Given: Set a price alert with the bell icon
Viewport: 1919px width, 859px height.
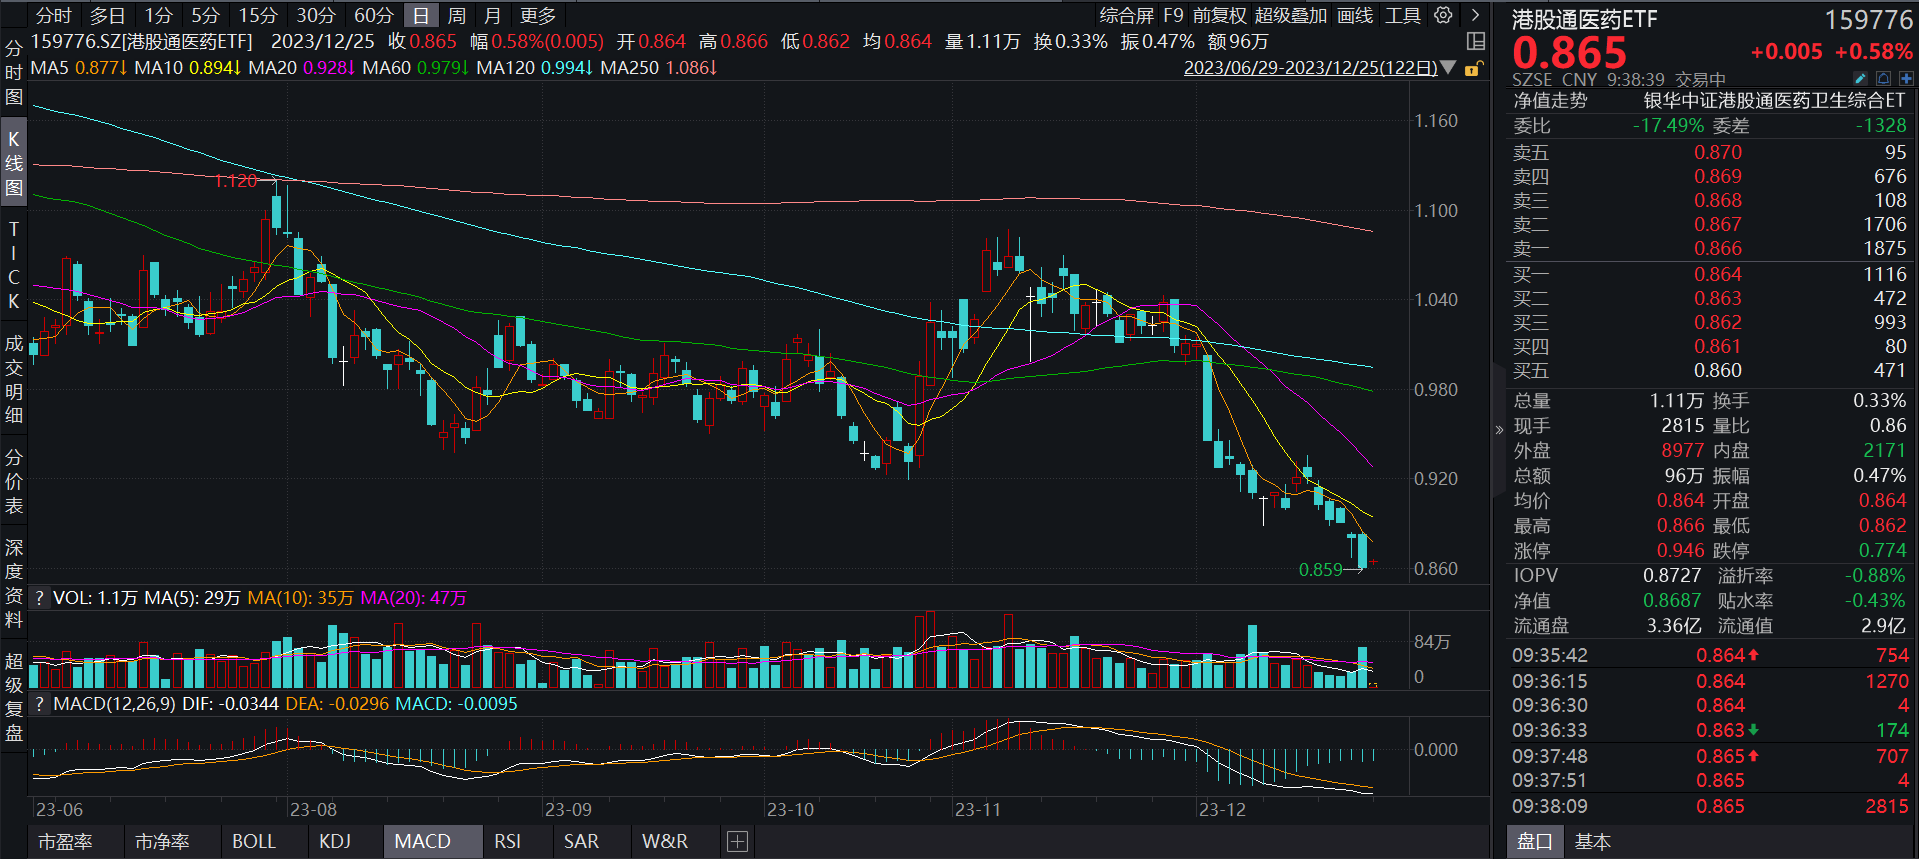Looking at the screenshot, I should coord(1883,78).
